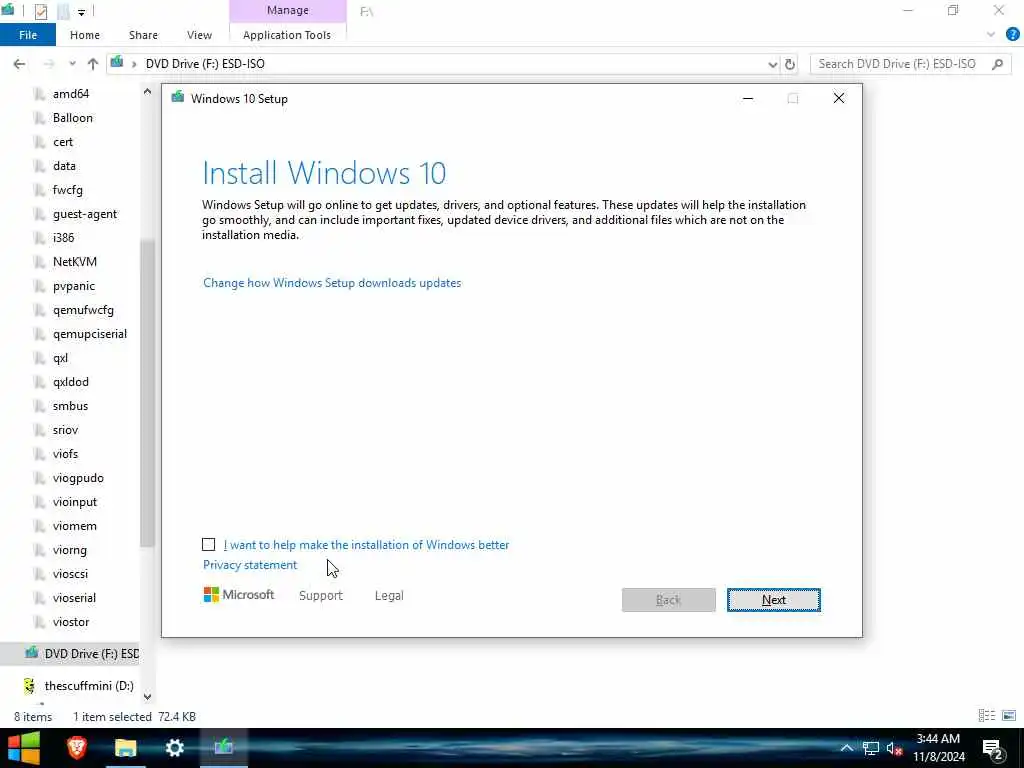
Task: Click the search magnifier icon
Action: coord(997,63)
